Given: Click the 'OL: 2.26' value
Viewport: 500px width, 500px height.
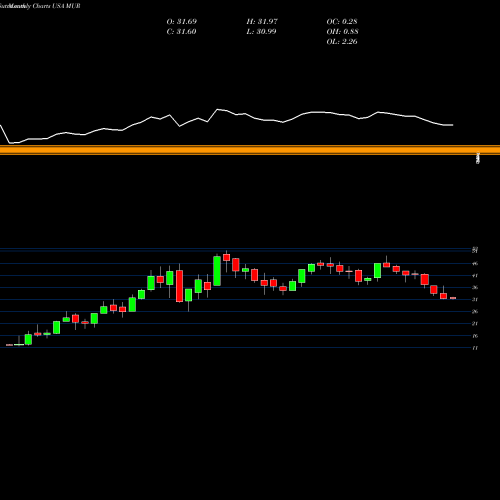Looking at the screenshot, I should (x=342, y=42).
